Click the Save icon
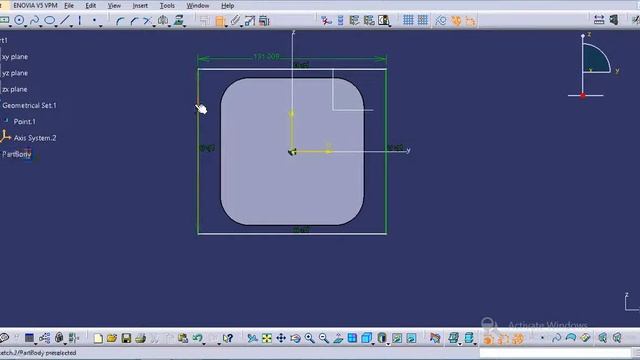Viewport: 640px width, 360px height. click(126, 338)
